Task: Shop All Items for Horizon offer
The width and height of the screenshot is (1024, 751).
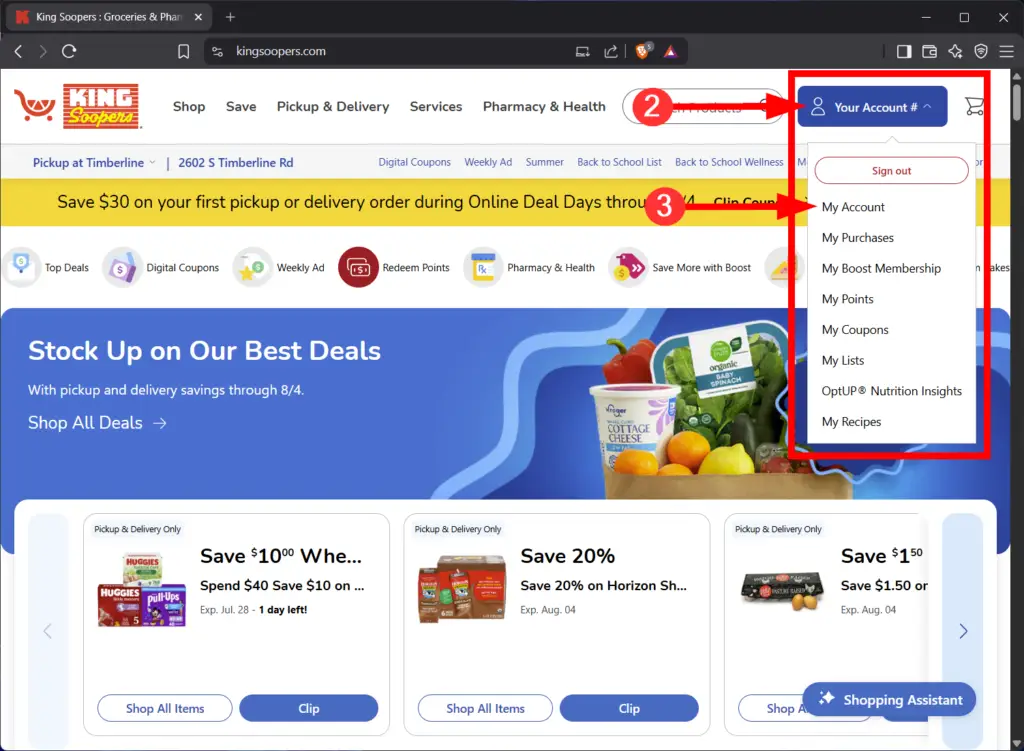Action: click(x=485, y=709)
